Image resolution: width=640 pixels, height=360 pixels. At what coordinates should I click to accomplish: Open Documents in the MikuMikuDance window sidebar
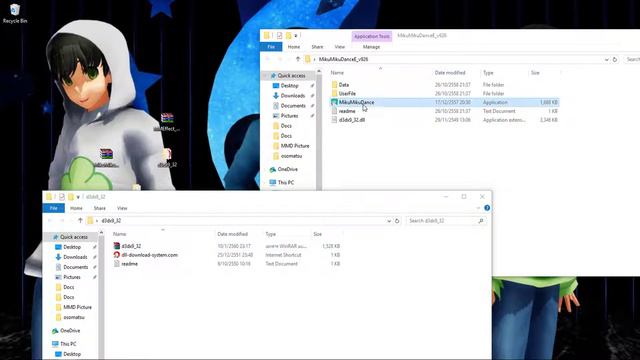coord(293,106)
